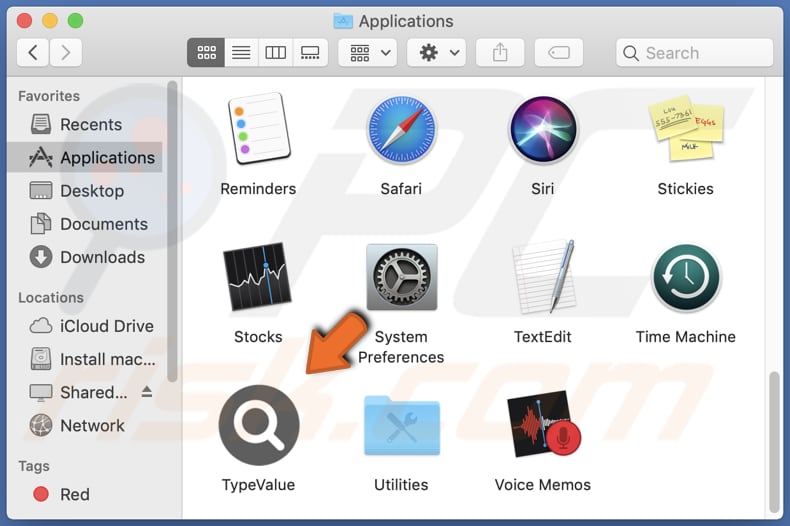
Task: Click the Share toolbar button
Action: (500, 52)
